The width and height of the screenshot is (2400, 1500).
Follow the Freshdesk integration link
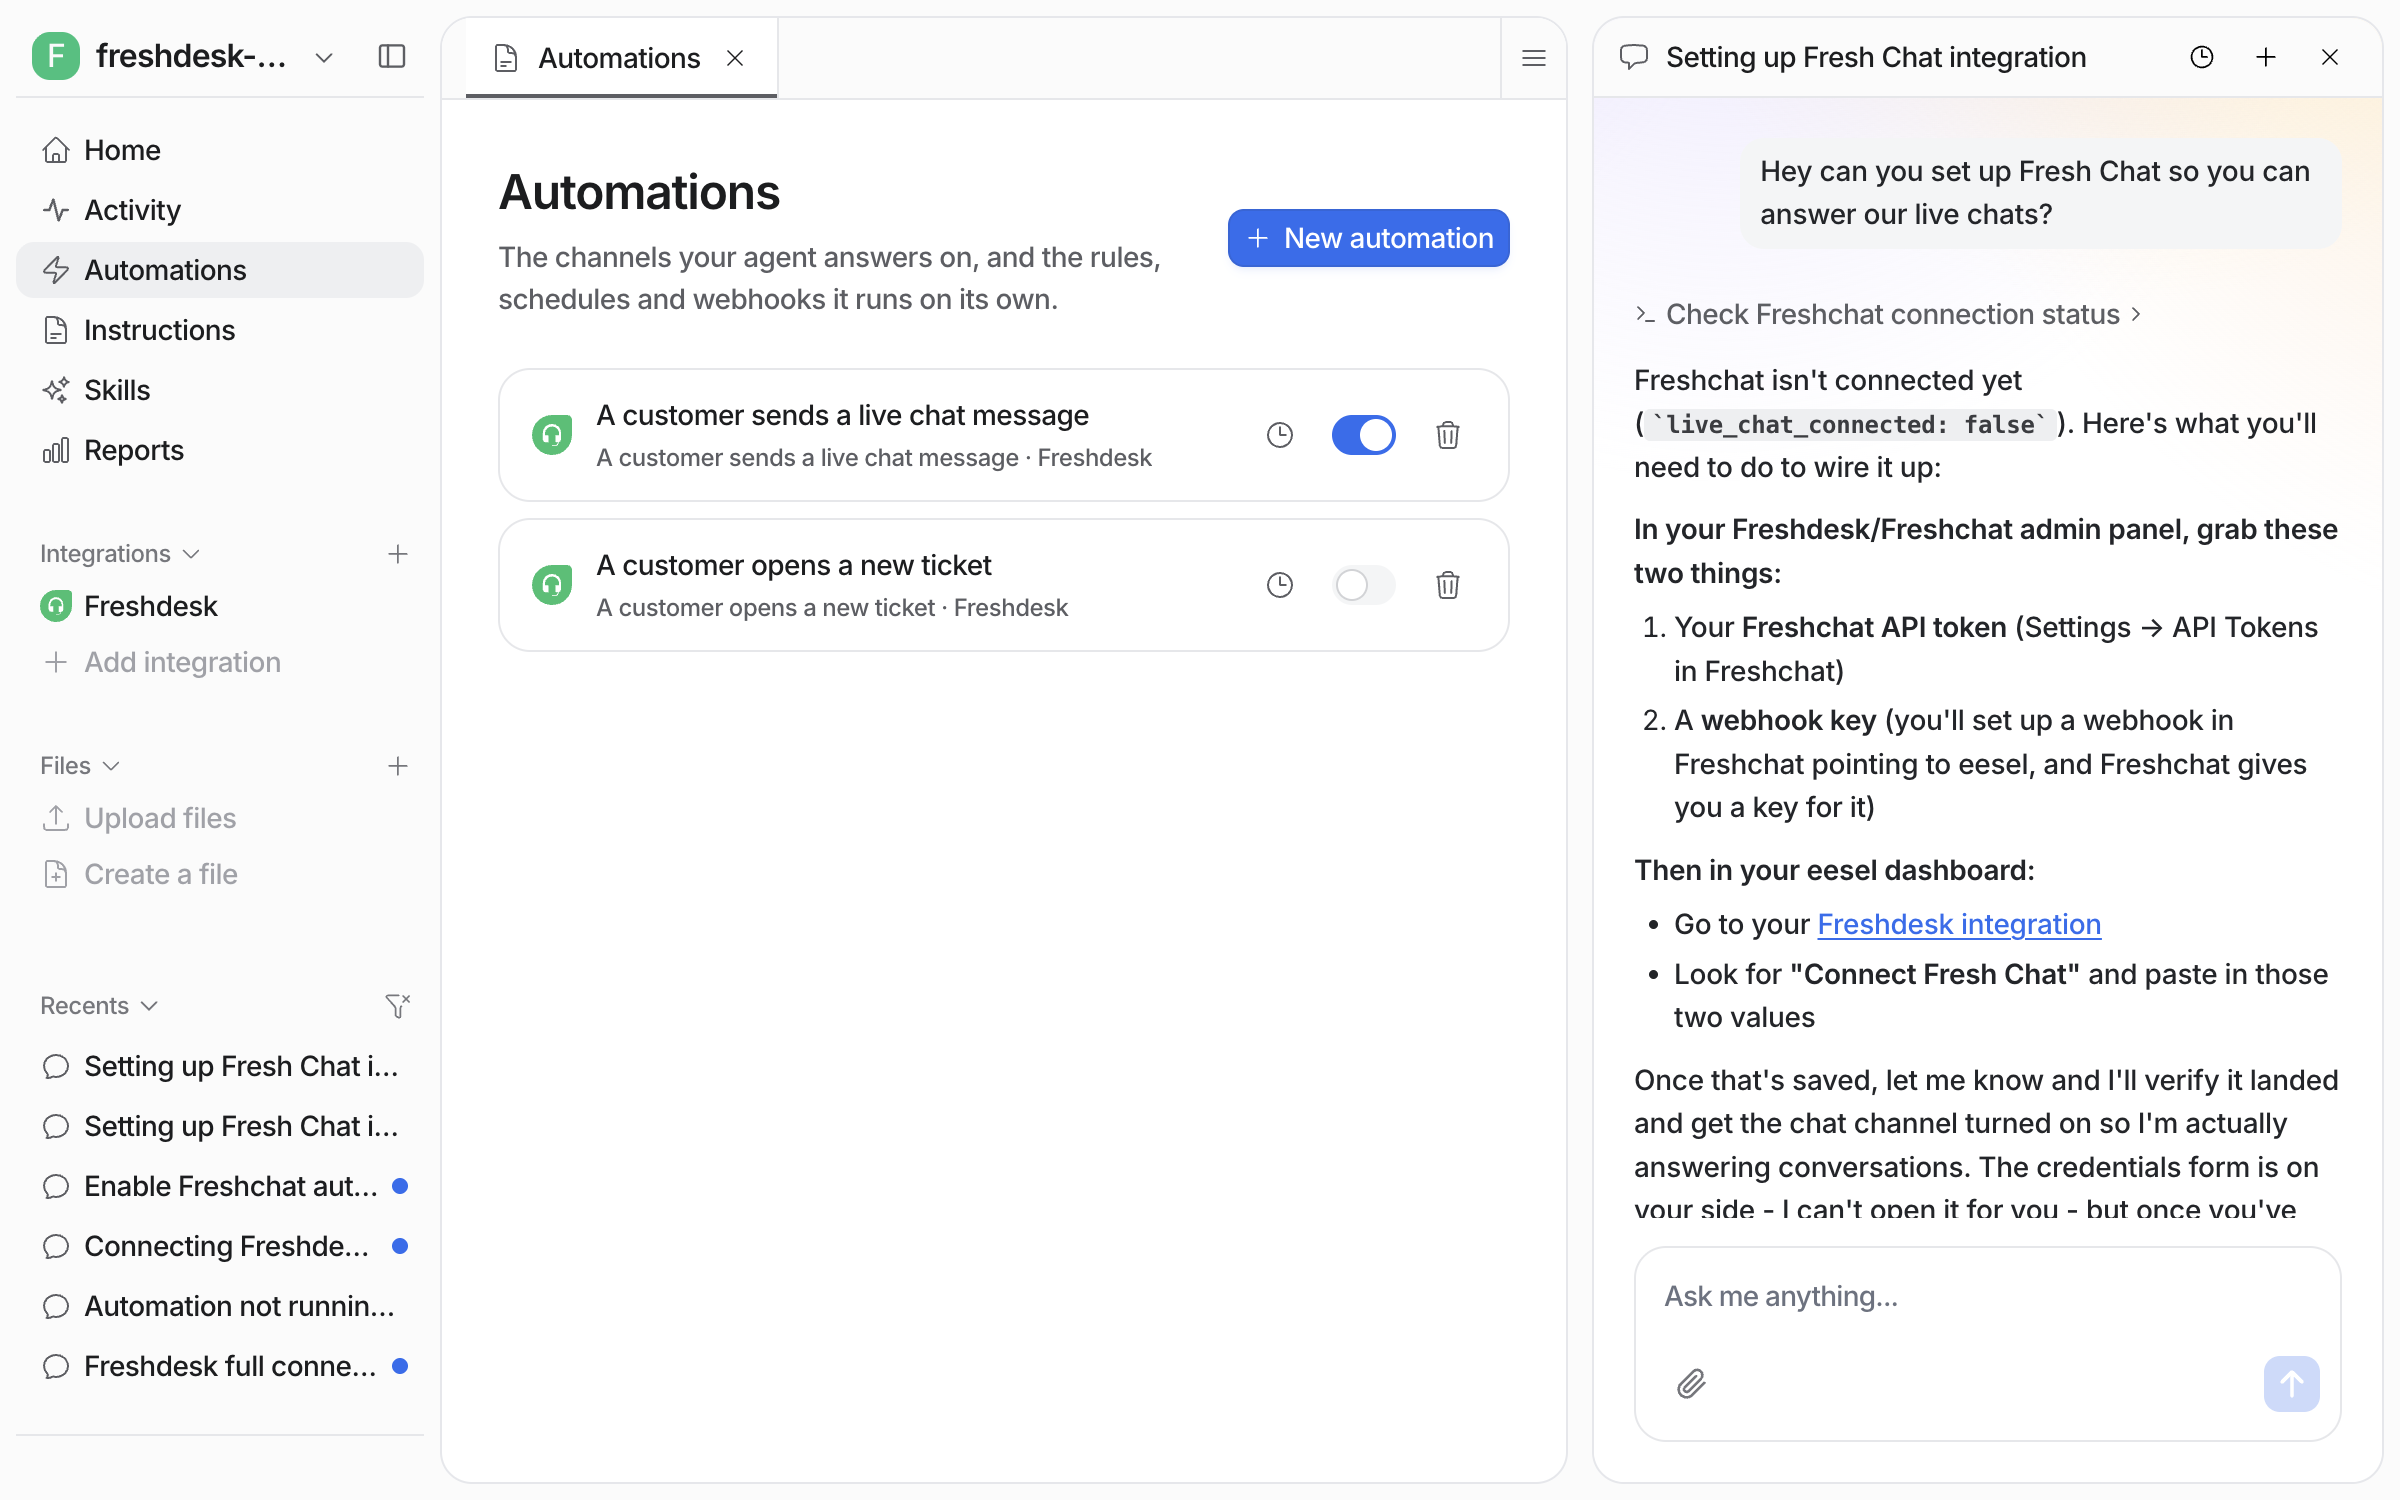coord(1959,924)
